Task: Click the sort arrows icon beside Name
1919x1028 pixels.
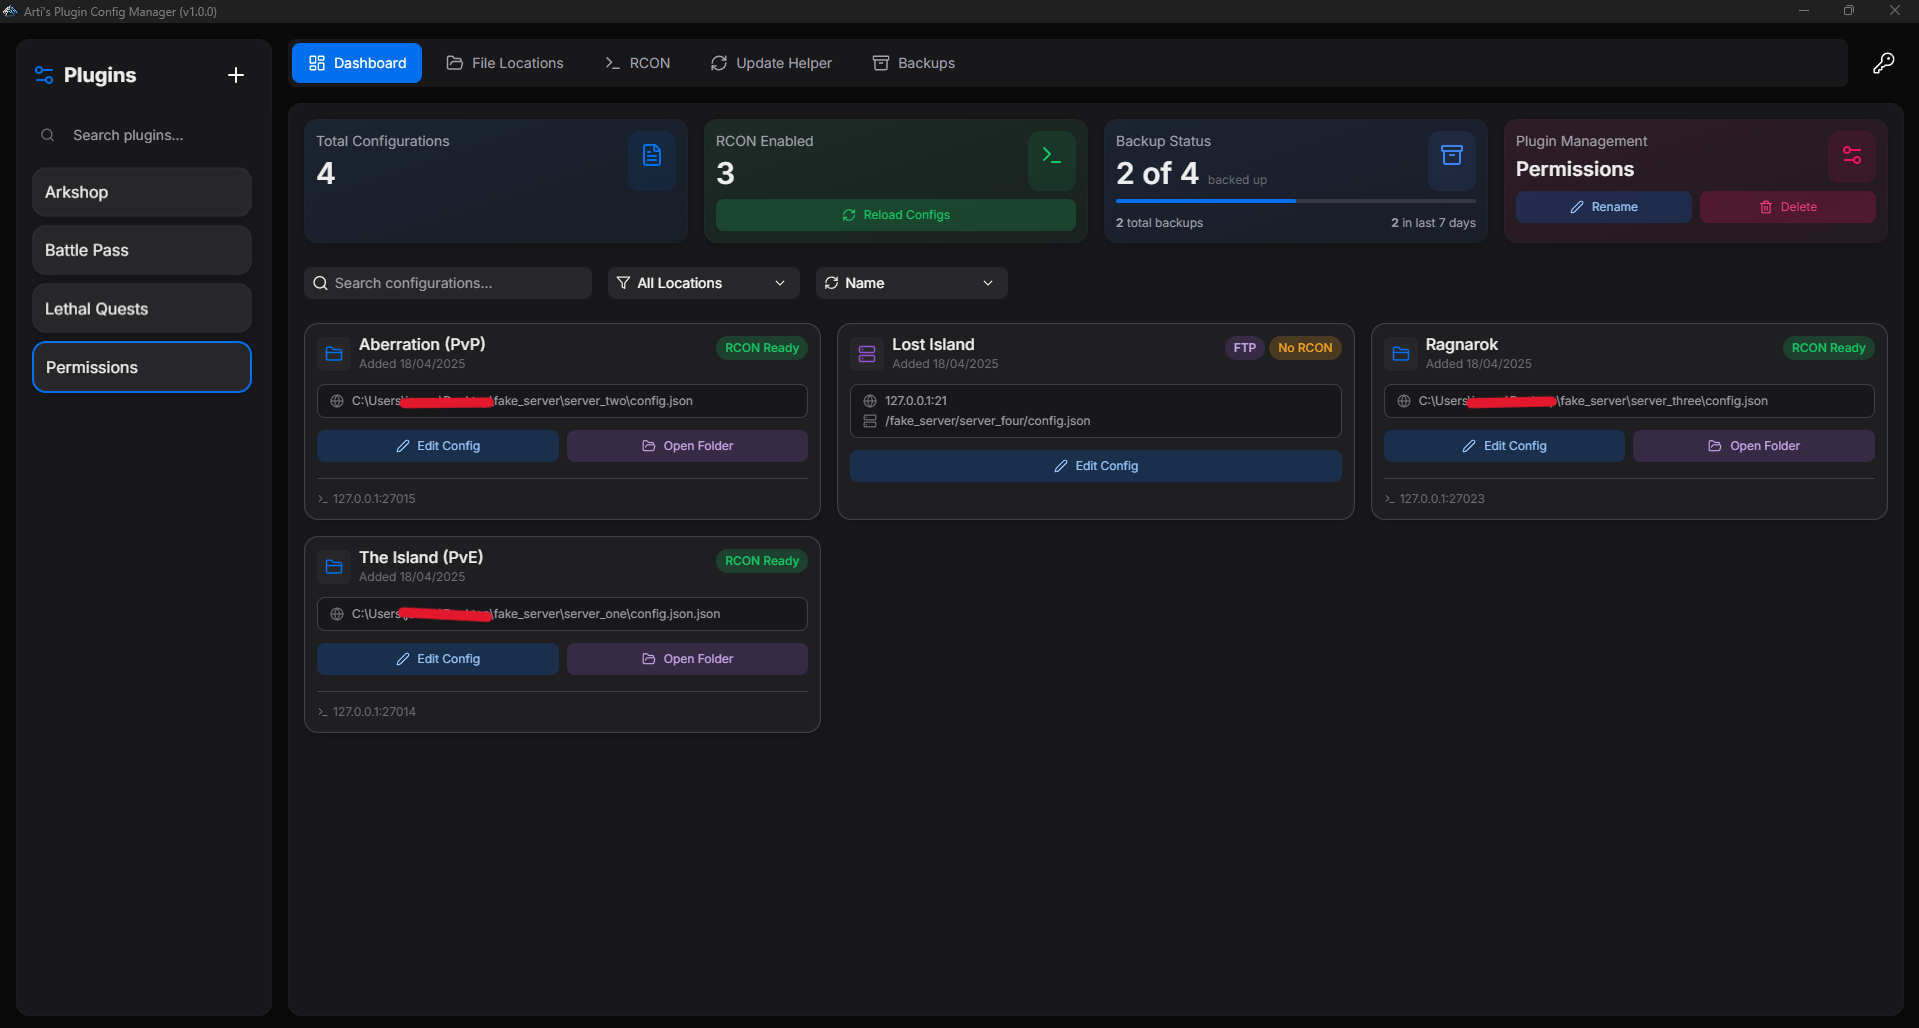Action: click(831, 283)
